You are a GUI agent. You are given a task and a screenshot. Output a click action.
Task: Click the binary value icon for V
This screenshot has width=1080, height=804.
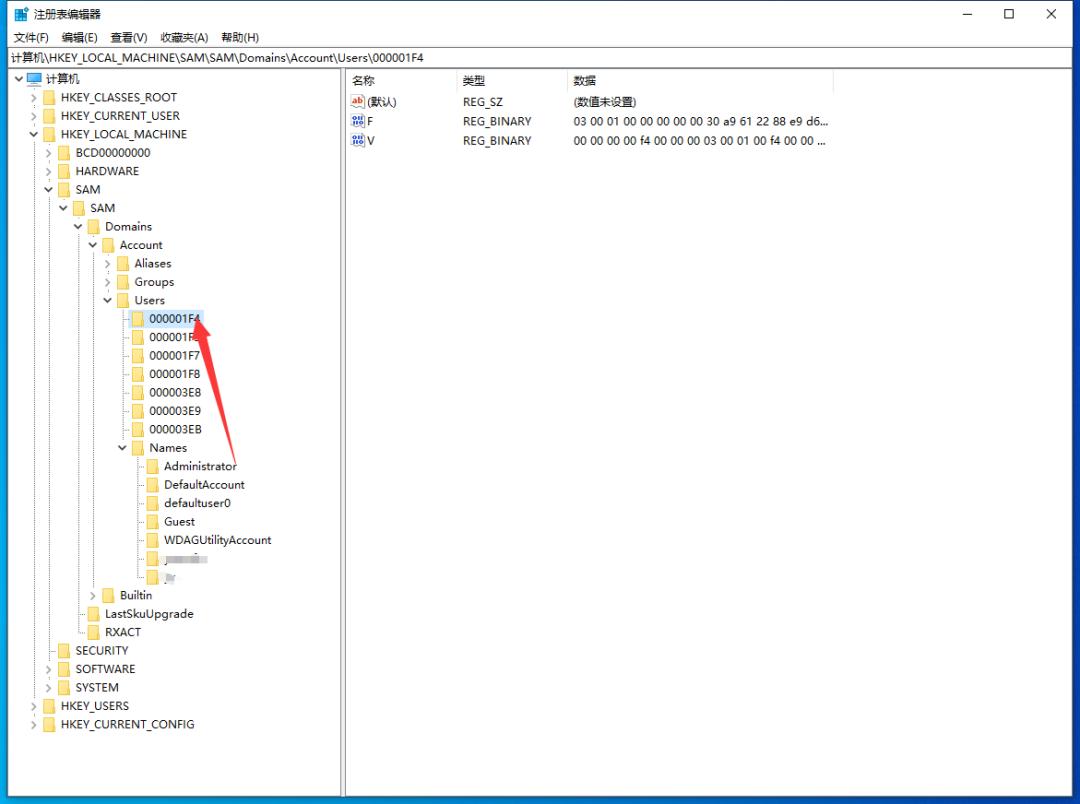pyautogui.click(x=358, y=141)
